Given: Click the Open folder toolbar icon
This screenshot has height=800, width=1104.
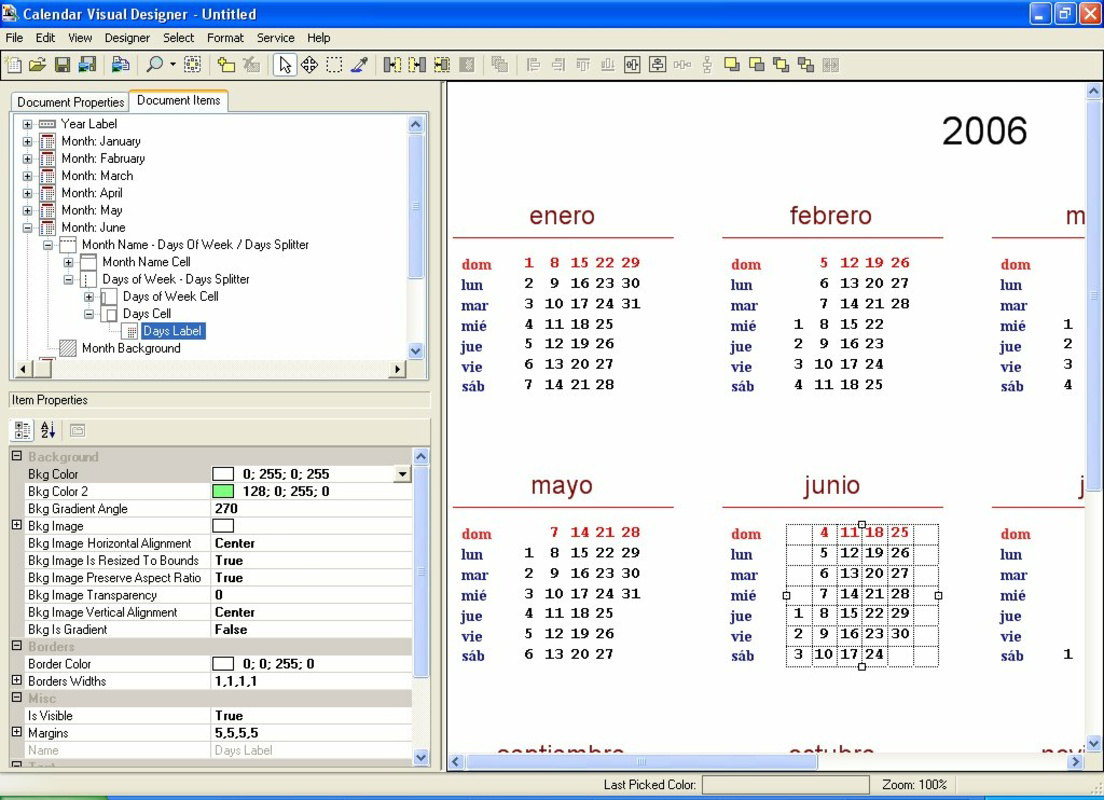Looking at the screenshot, I should [x=37, y=65].
